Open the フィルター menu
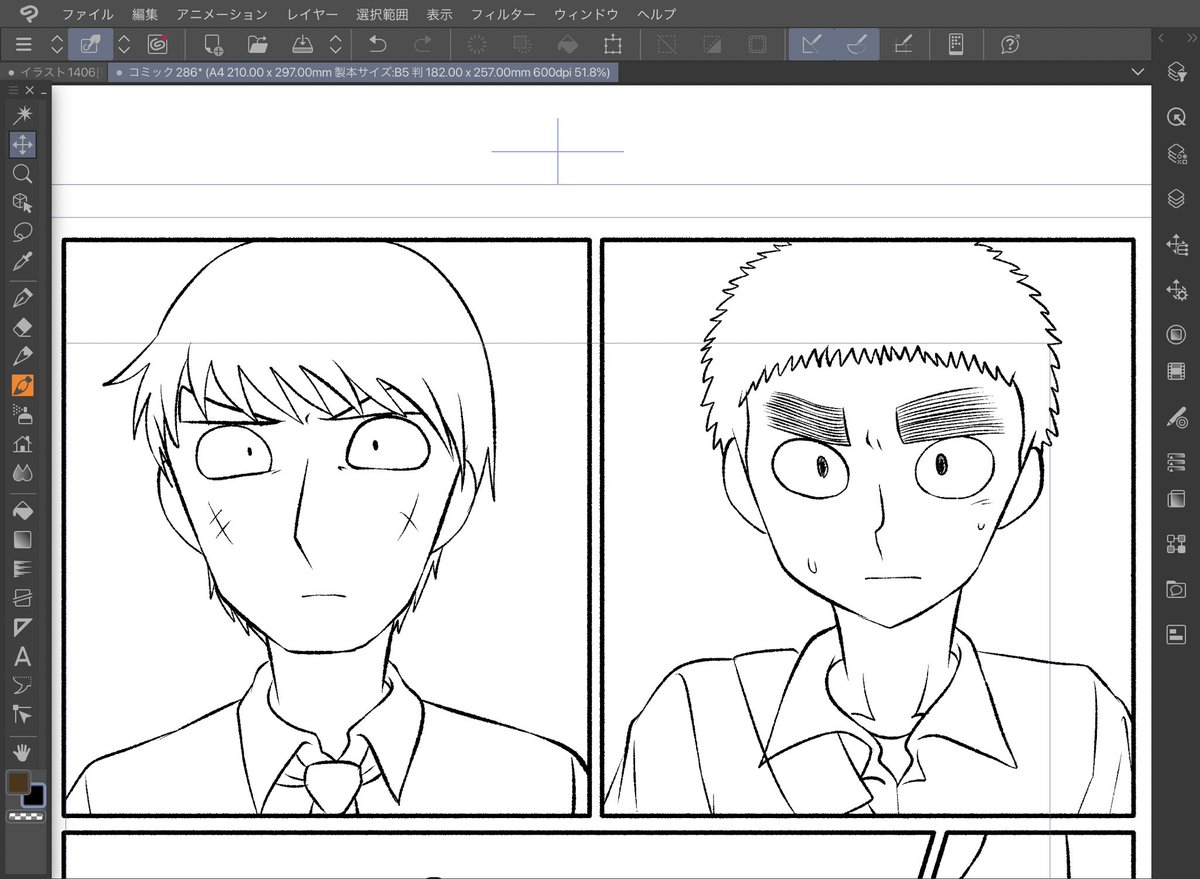This screenshot has height=879, width=1200. (x=503, y=14)
